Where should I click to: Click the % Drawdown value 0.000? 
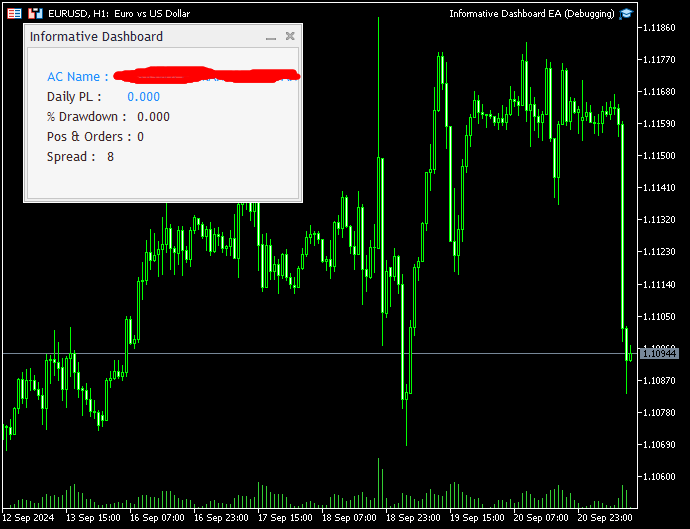(x=154, y=117)
